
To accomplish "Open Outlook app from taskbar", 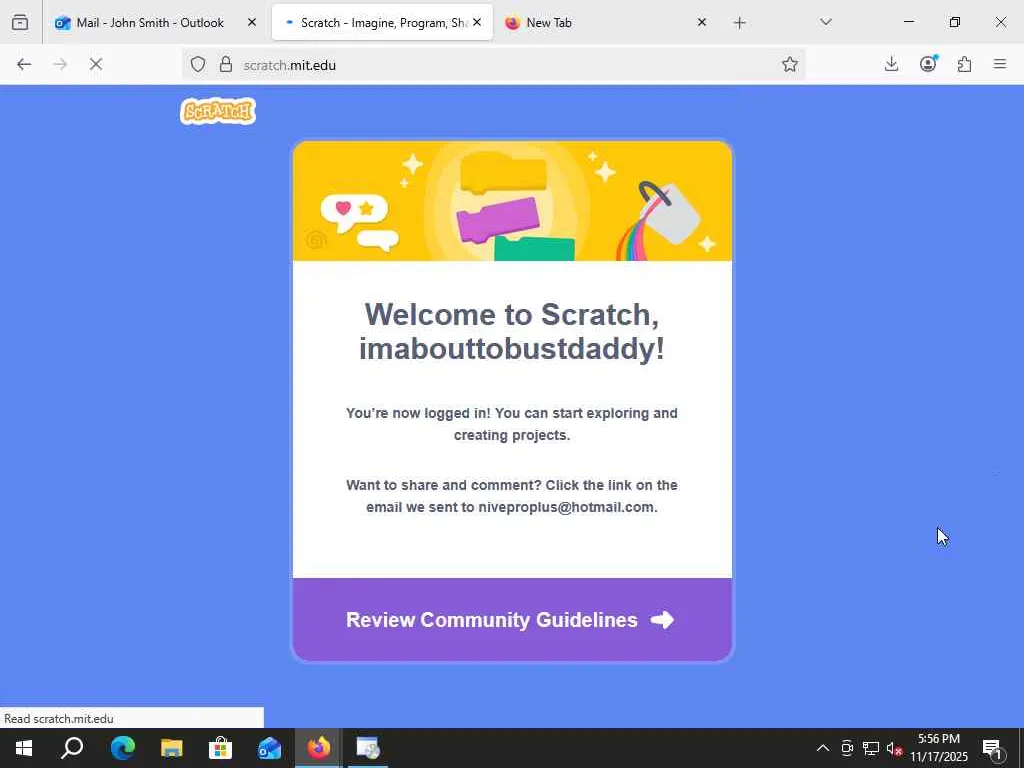I will click(x=269, y=748).
